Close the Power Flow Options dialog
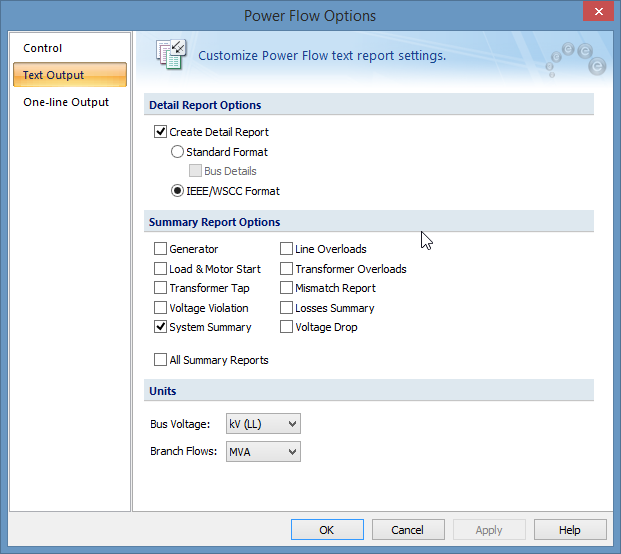The image size is (621, 554). 597,14
